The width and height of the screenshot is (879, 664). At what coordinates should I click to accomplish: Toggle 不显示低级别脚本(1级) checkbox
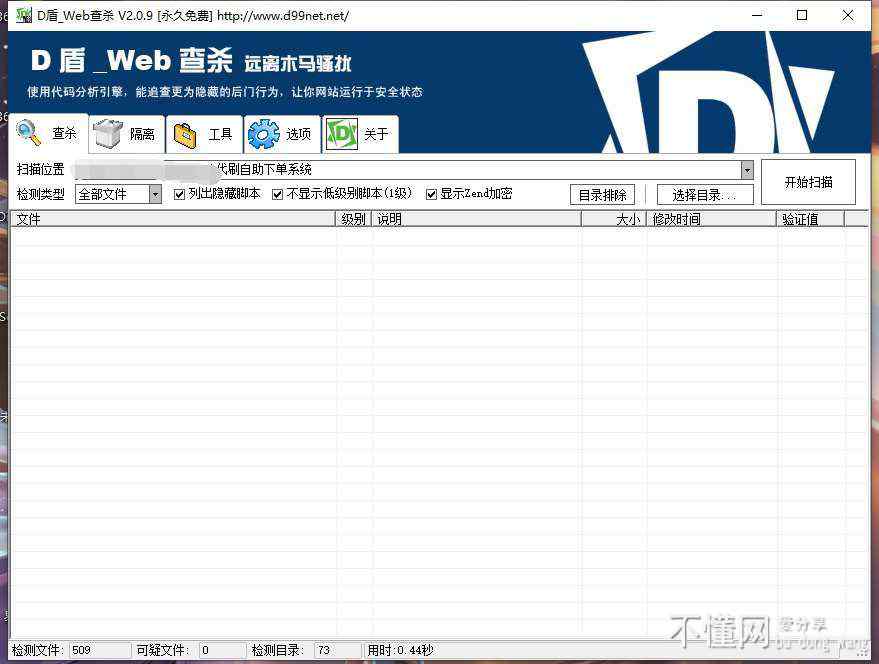click(277, 195)
